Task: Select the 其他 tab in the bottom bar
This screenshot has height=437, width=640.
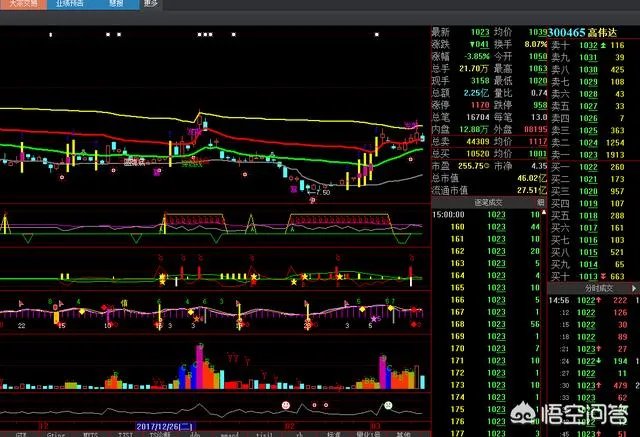Action: tap(404, 432)
